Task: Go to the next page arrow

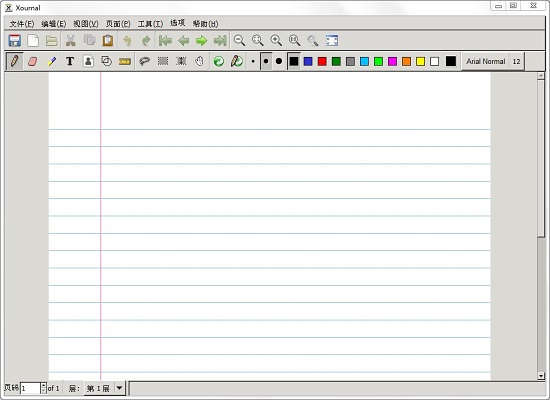Action: point(201,41)
